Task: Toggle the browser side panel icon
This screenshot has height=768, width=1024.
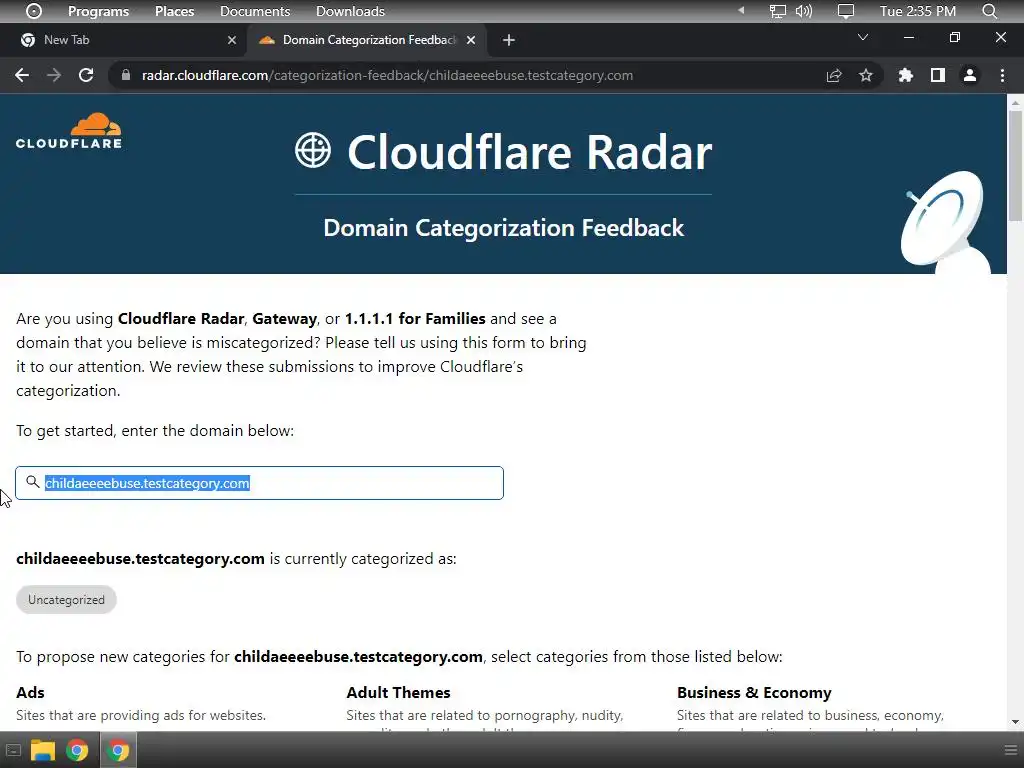Action: [938, 75]
